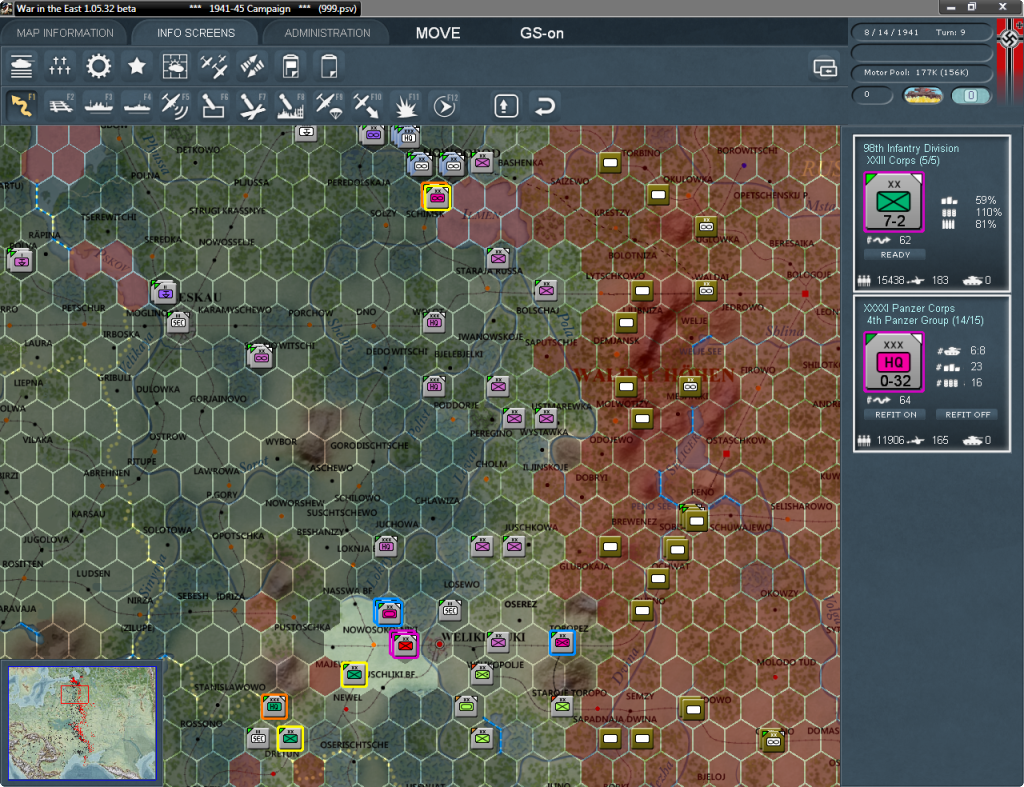Click the REFIT OFF button
This screenshot has width=1024, height=787.
pyautogui.click(x=967, y=415)
